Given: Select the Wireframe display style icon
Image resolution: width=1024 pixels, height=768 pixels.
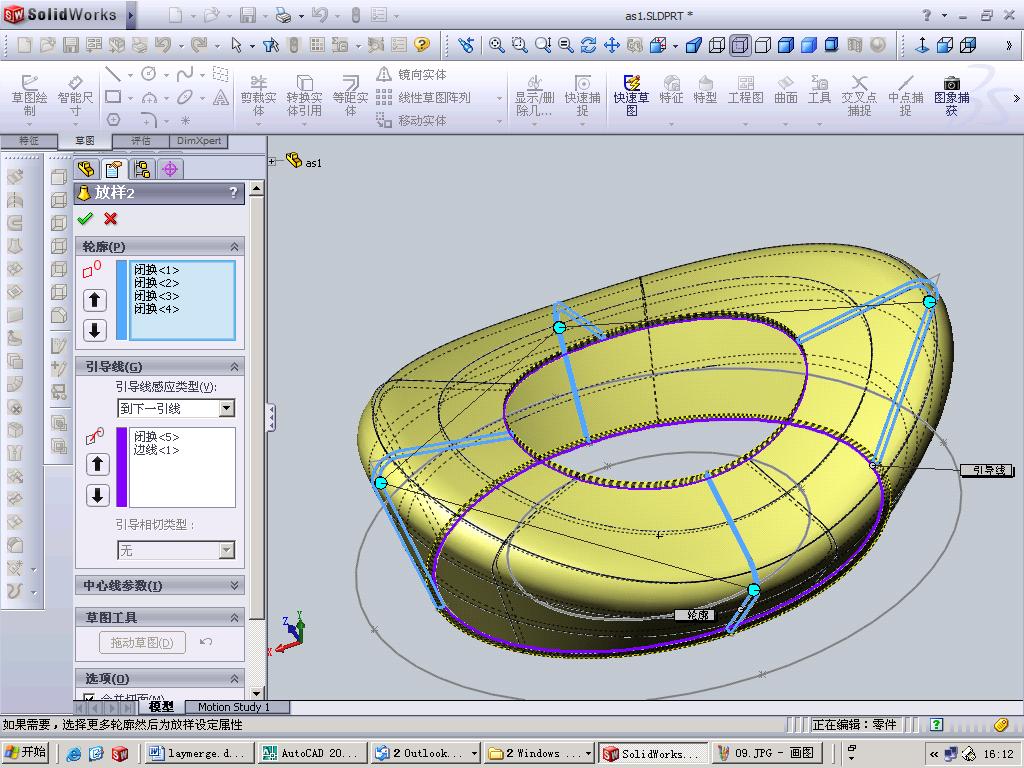Looking at the screenshot, I should coord(716,44).
